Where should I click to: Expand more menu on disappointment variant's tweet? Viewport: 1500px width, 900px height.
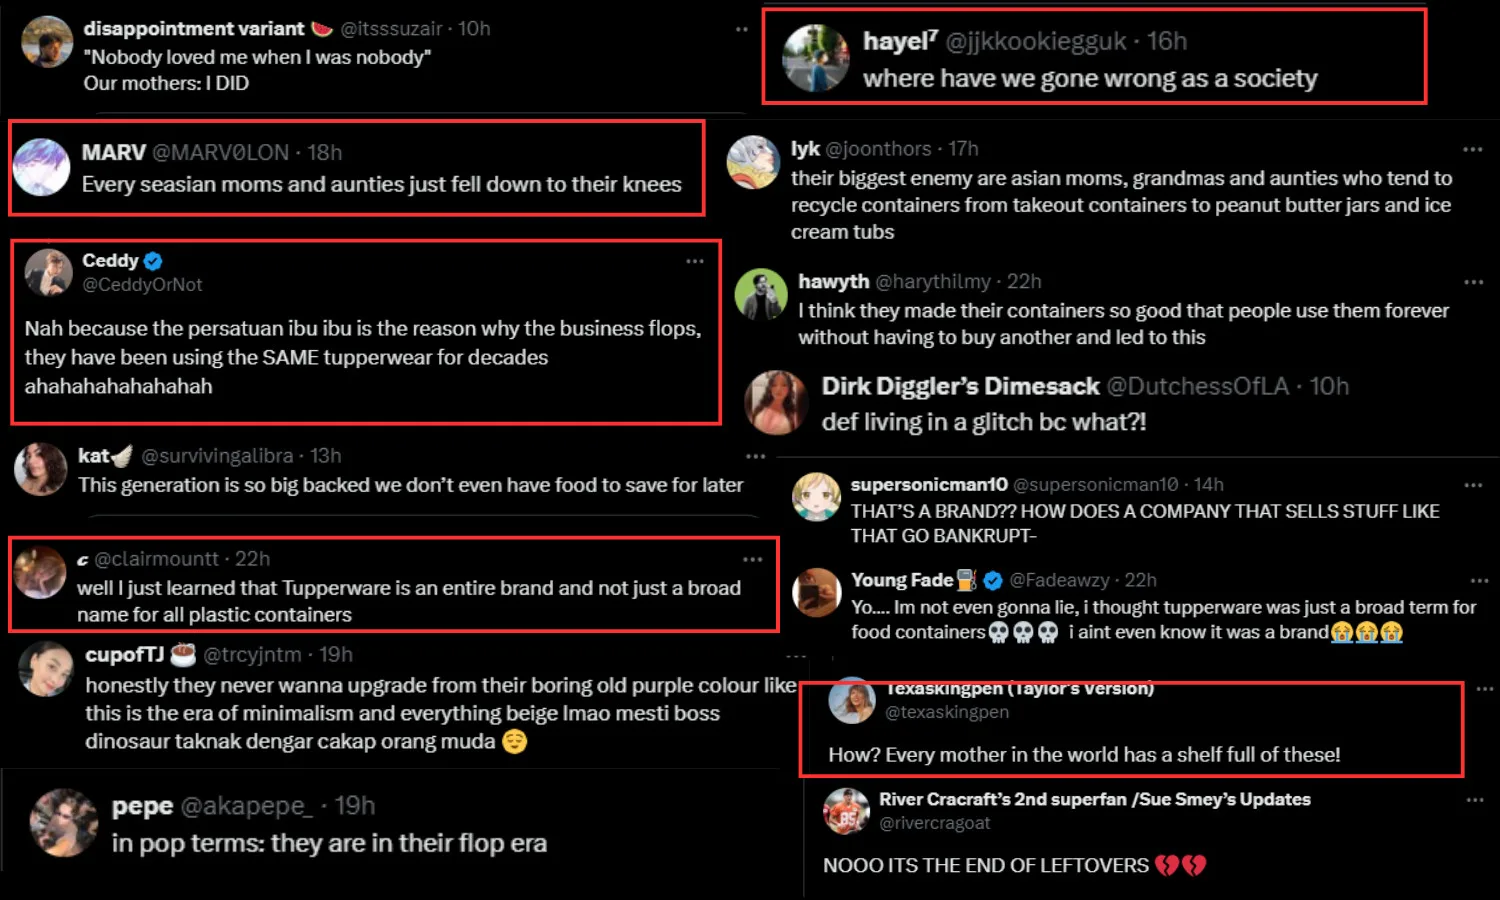(x=741, y=29)
